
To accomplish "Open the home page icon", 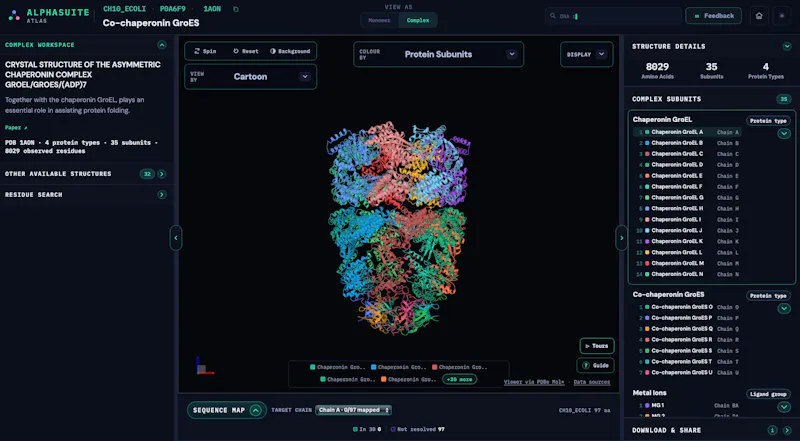I will pyautogui.click(x=759, y=16).
